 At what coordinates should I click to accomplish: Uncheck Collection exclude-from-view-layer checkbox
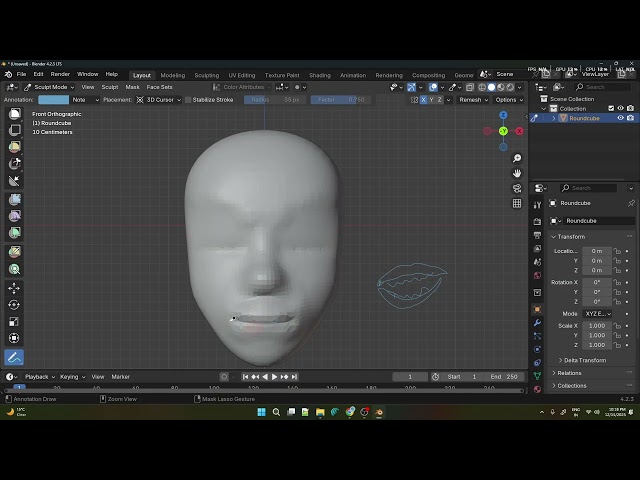coord(611,108)
